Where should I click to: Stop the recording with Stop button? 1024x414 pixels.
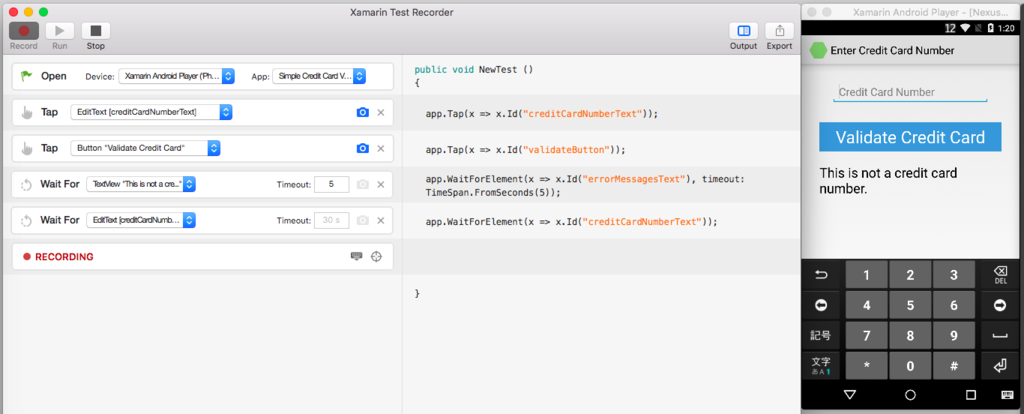[x=96, y=31]
